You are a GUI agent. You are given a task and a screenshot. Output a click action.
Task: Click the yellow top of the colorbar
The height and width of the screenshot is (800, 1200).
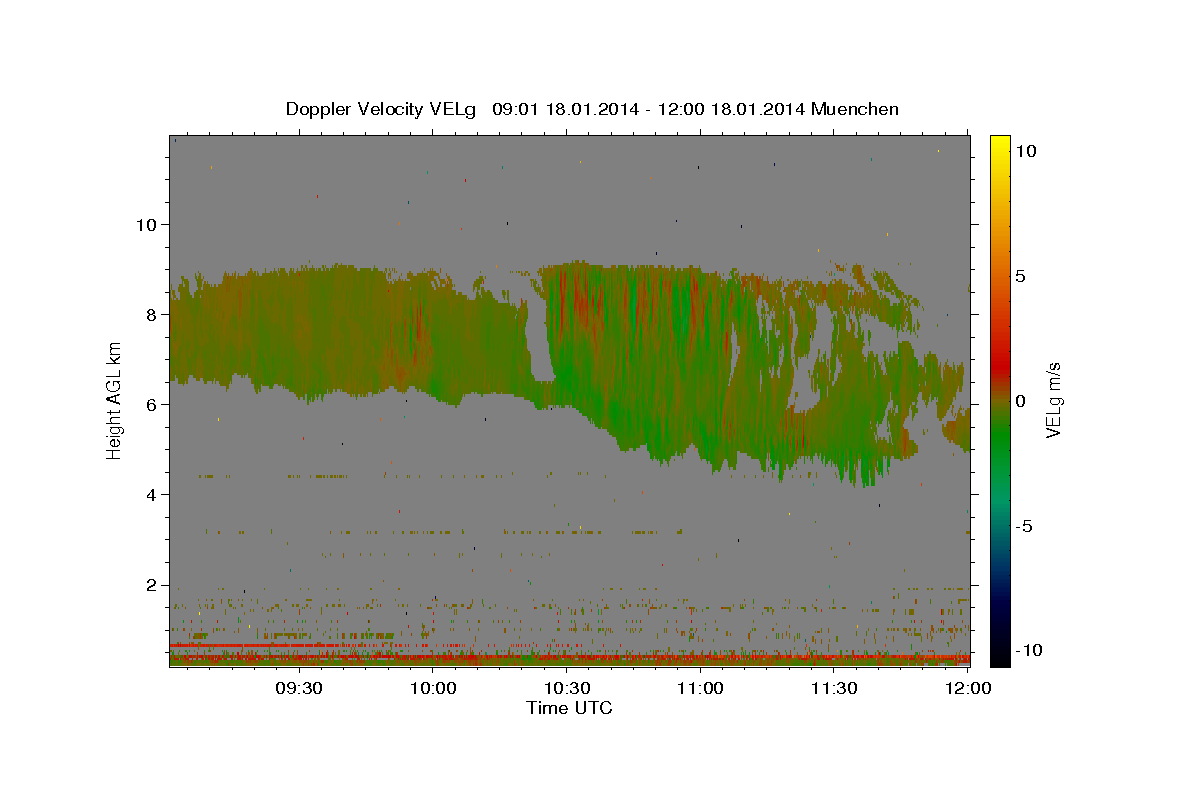(x=1000, y=145)
